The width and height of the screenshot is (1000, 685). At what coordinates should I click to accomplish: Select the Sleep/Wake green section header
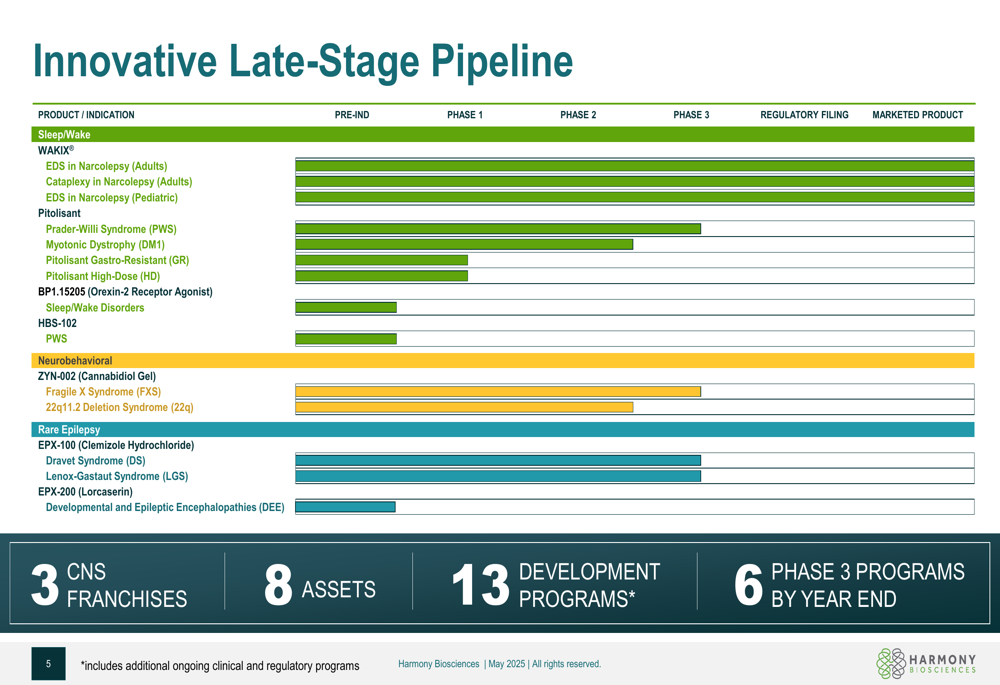[x=503, y=134]
